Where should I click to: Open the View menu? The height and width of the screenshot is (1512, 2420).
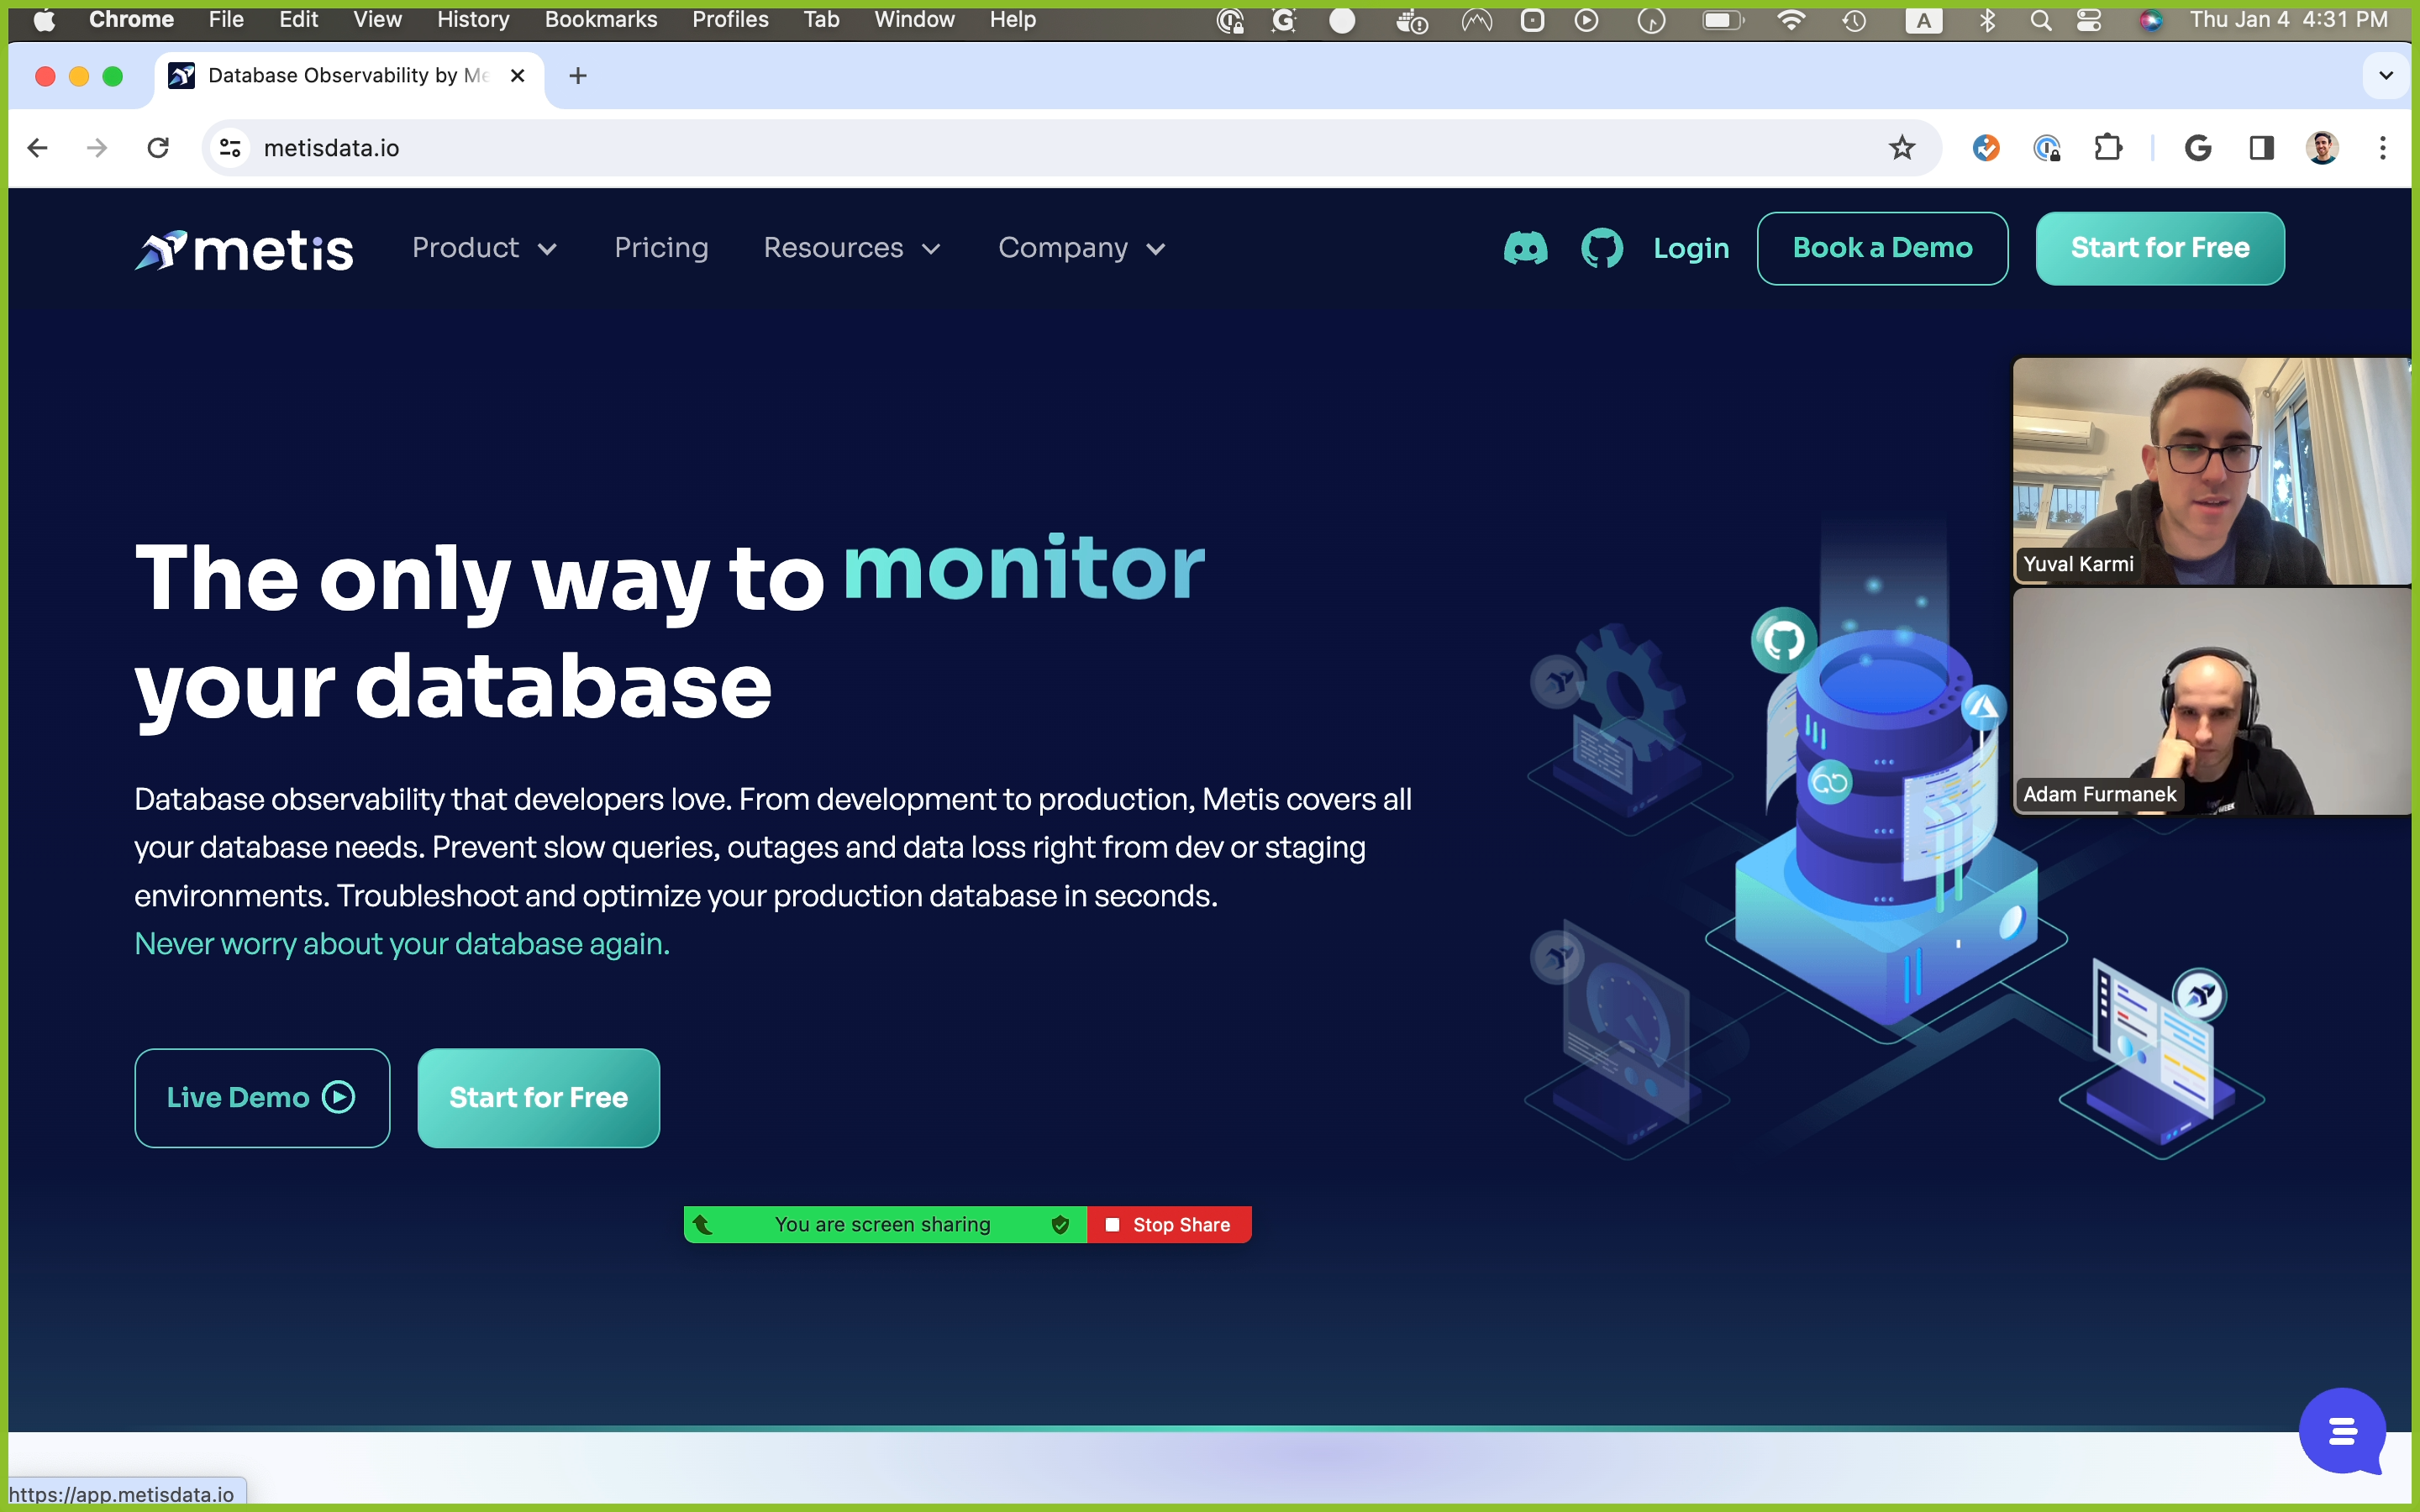377,20
